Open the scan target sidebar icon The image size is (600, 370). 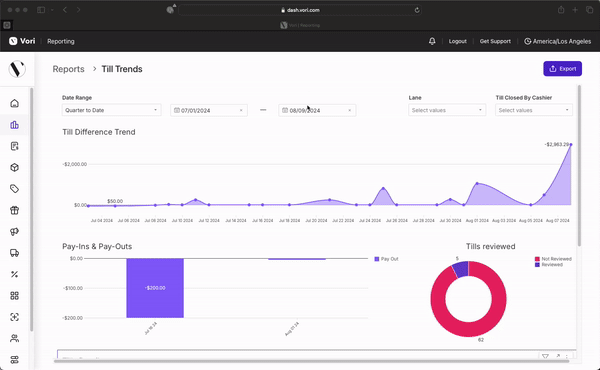[x=15, y=317]
